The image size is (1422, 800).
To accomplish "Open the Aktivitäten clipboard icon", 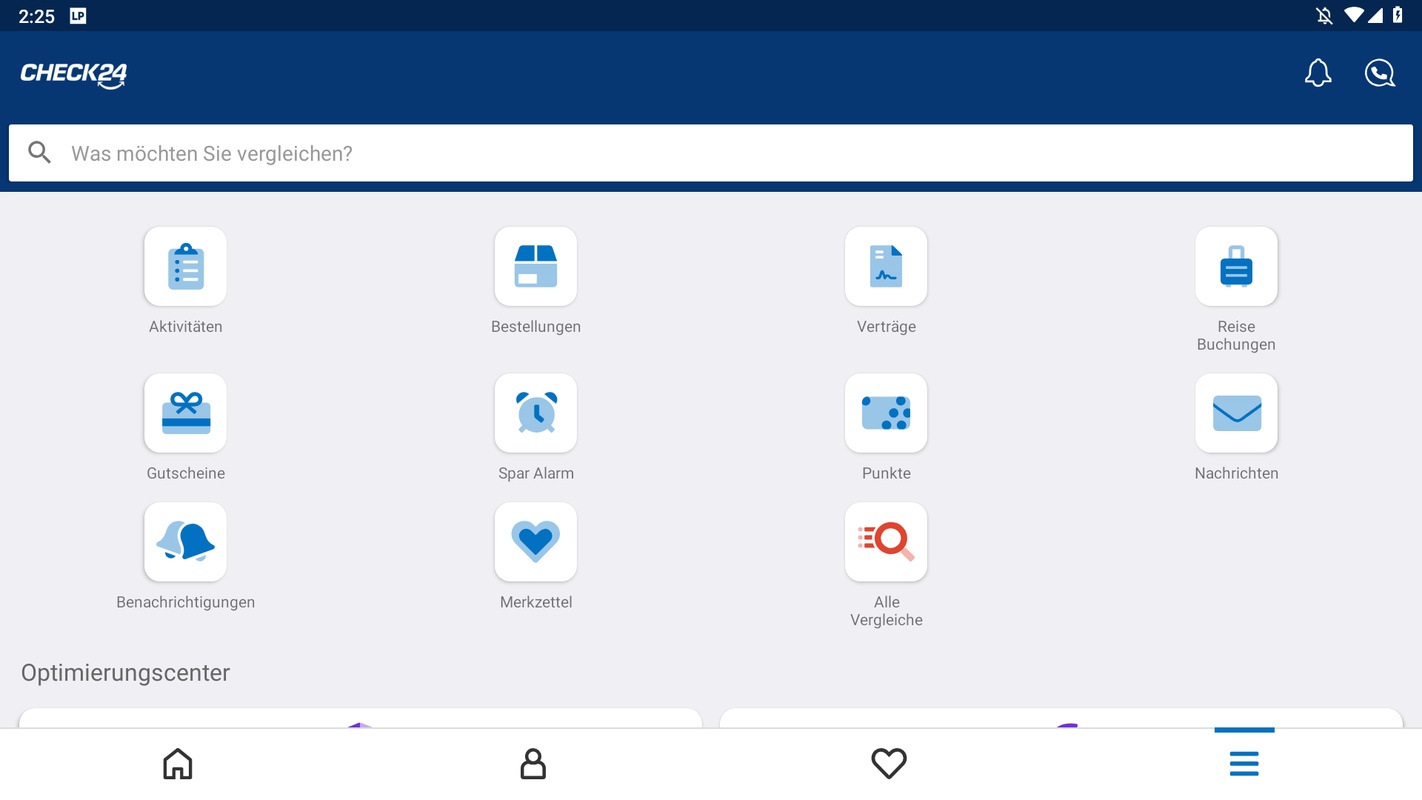I will point(185,266).
